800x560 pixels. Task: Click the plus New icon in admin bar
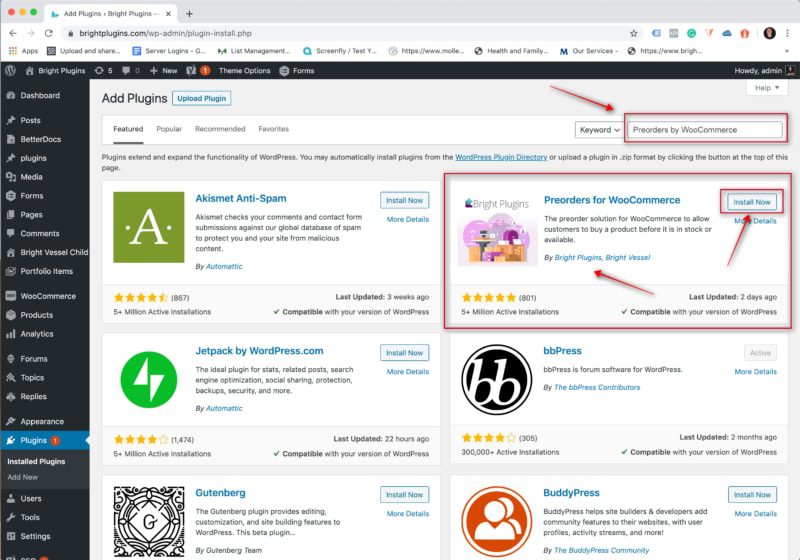point(154,71)
